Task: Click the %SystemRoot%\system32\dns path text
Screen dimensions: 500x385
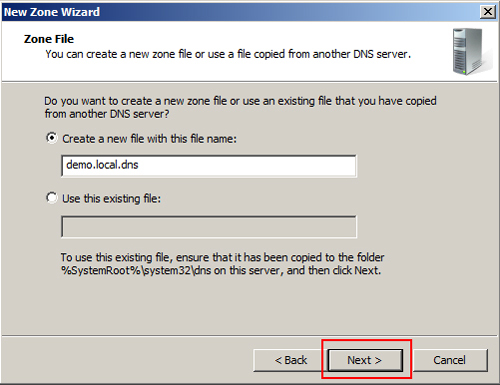Action: pos(136,270)
